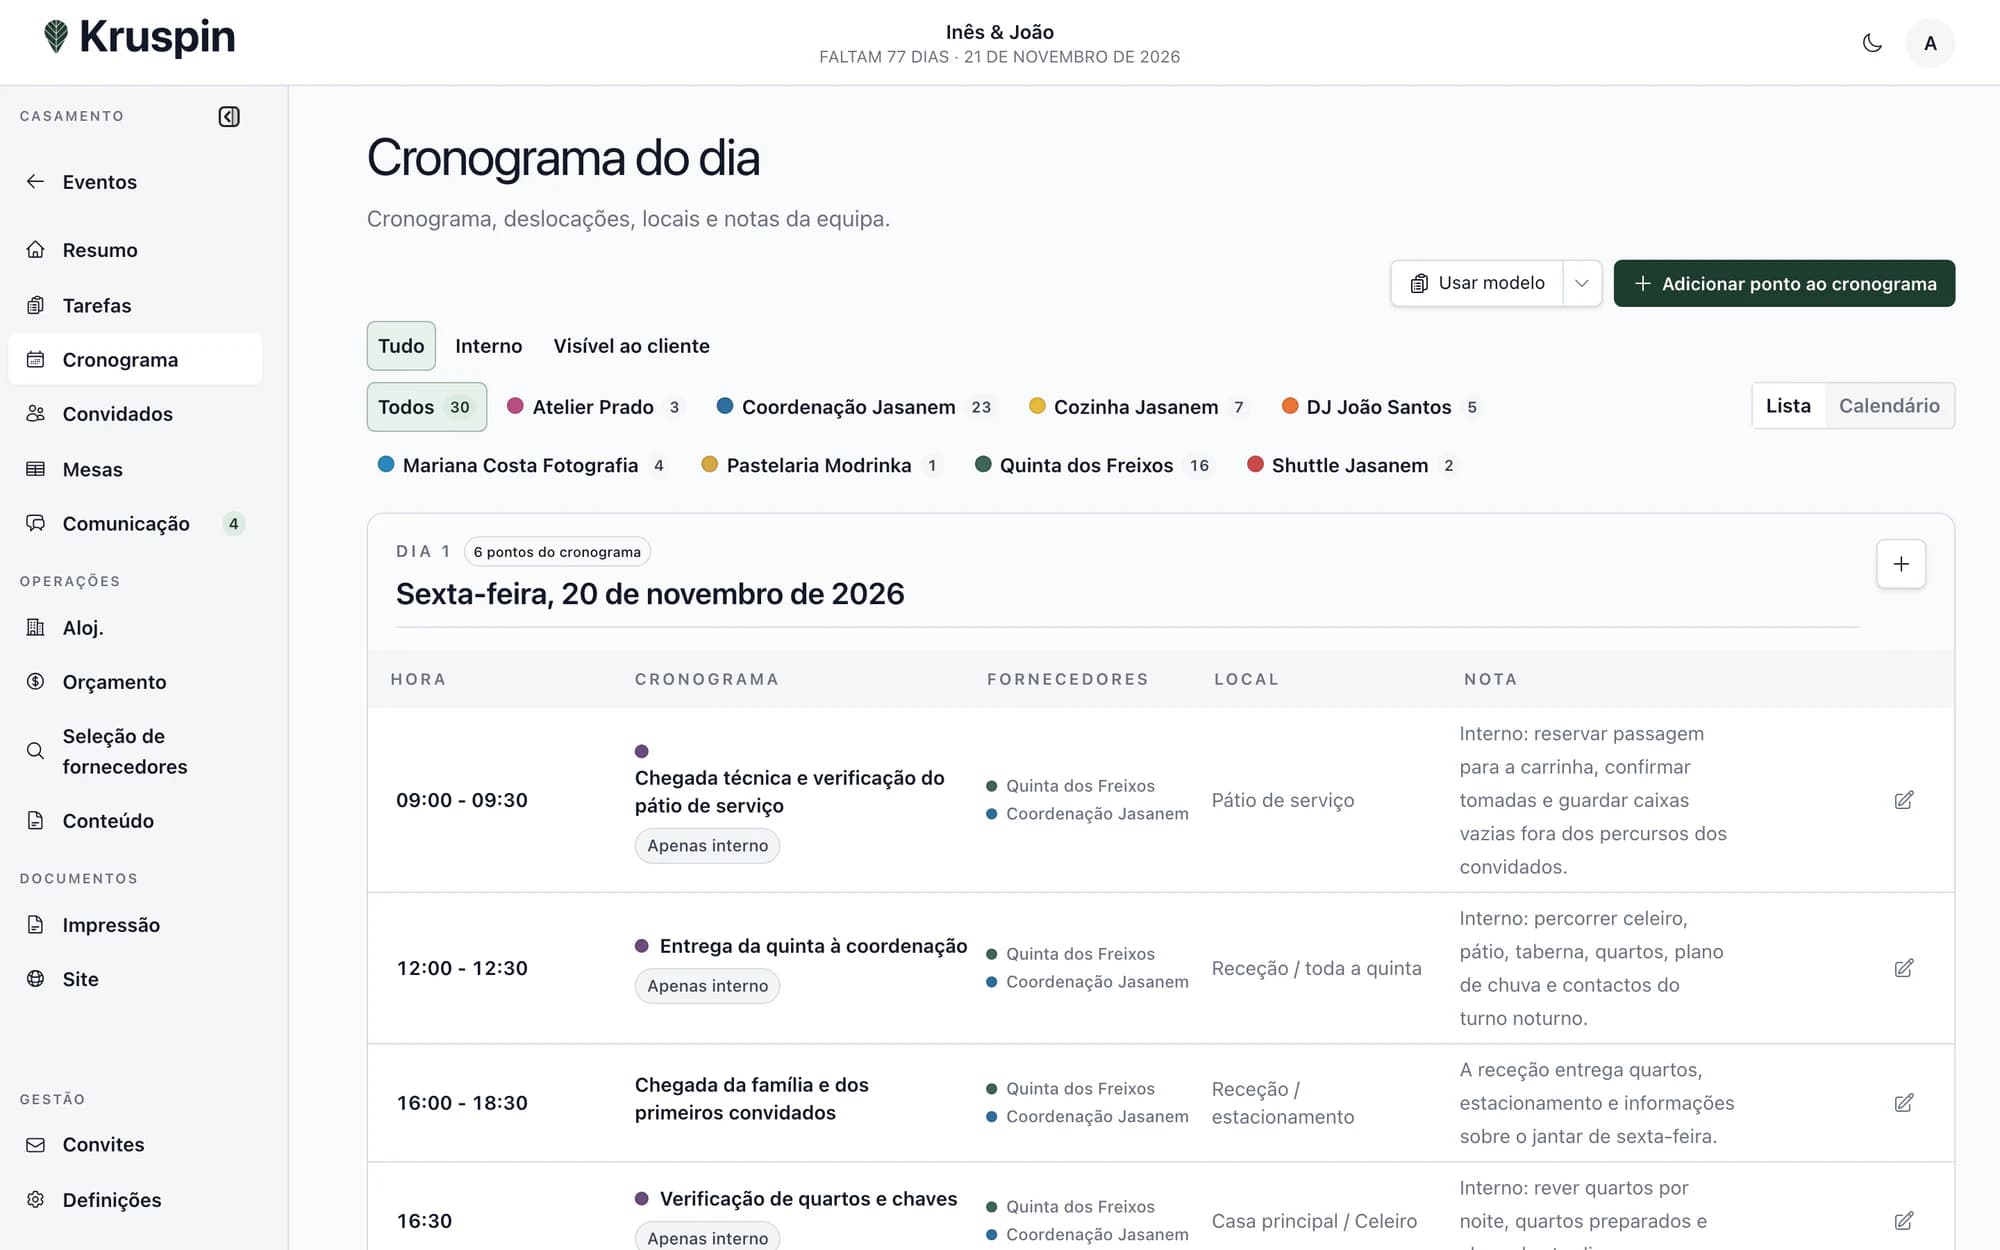Click Adicionar ponto ao cronograma button
The height and width of the screenshot is (1250, 2000).
click(x=1784, y=284)
